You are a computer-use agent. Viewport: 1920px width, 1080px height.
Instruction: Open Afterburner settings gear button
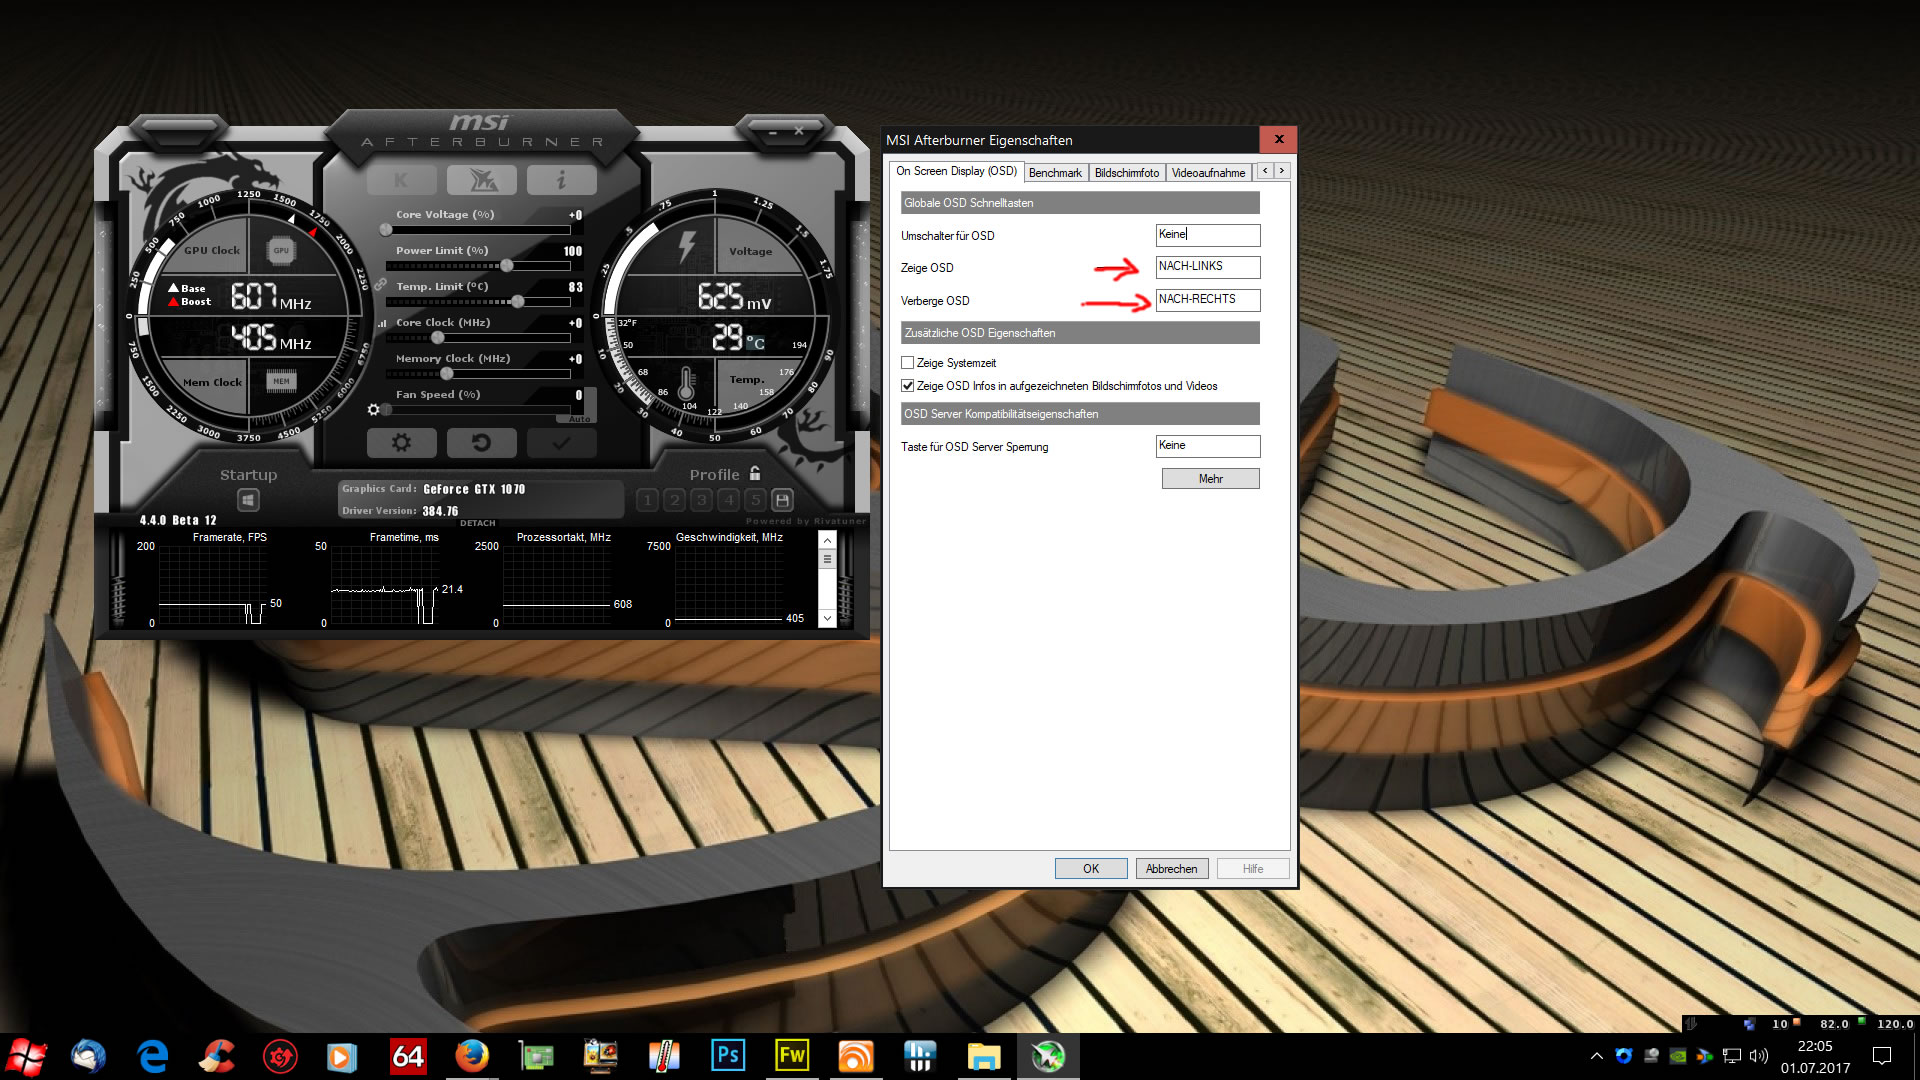pyautogui.click(x=401, y=443)
